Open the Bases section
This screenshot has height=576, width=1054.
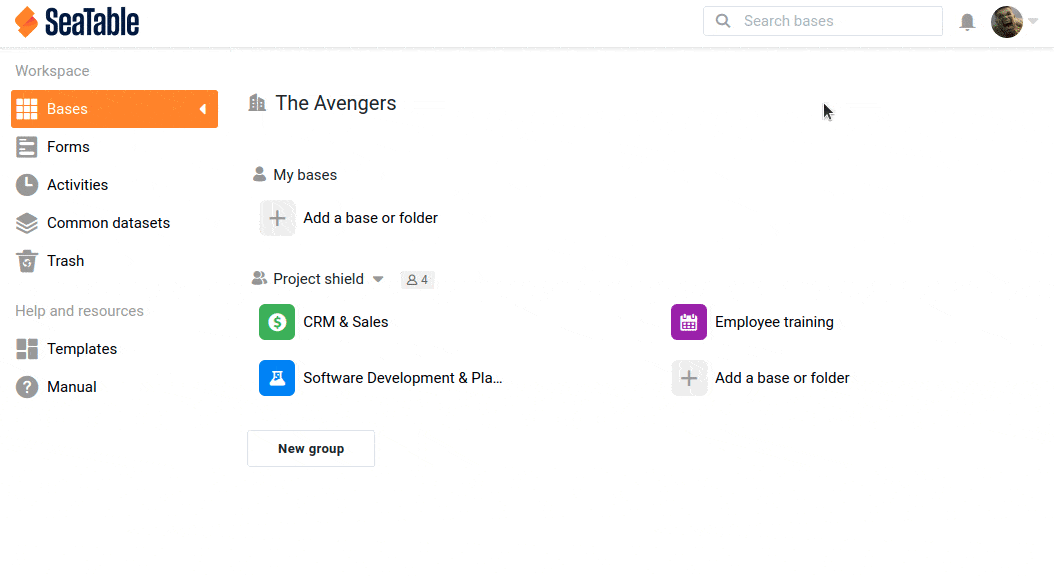(x=114, y=109)
